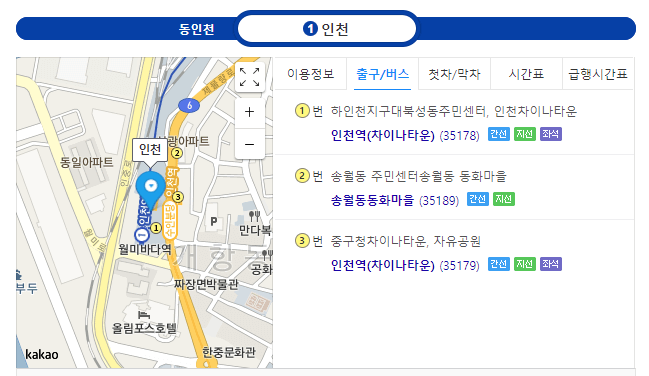Click 올림포스호텔 text label on map
Screen dimensions: 649x376
(x=144, y=328)
